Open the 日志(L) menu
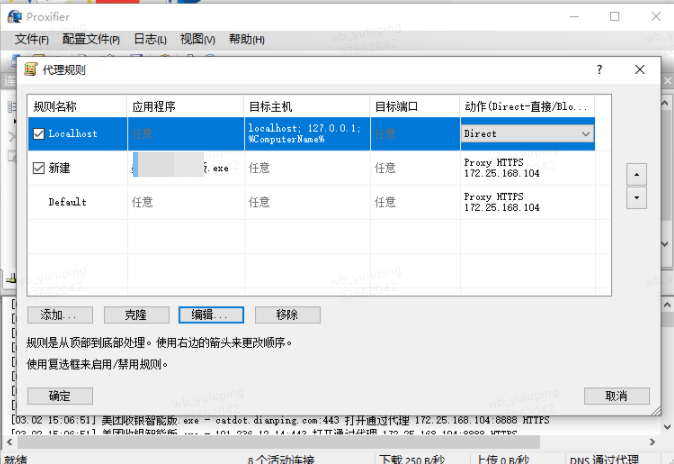The image size is (674, 464). click(x=150, y=40)
